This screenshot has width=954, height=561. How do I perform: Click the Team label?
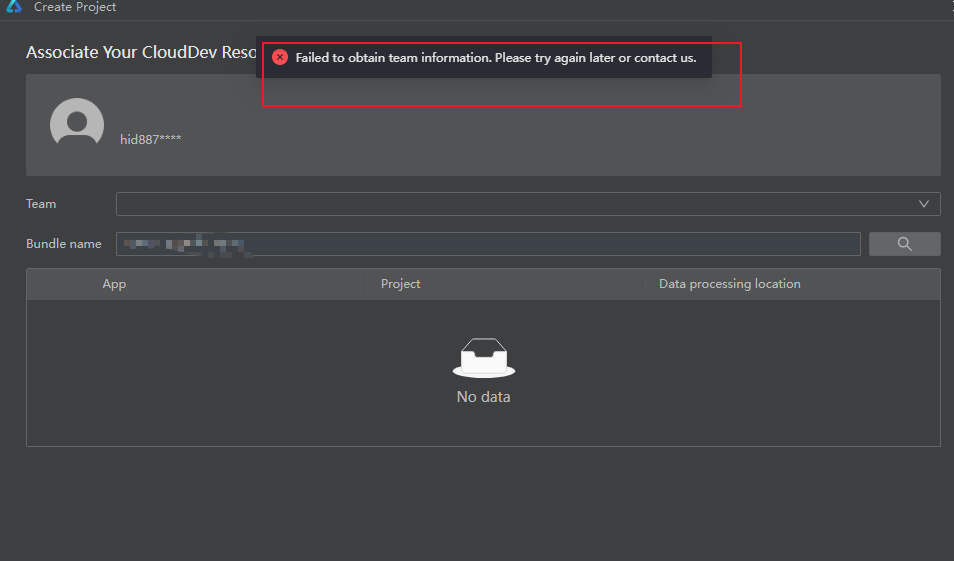(x=41, y=204)
